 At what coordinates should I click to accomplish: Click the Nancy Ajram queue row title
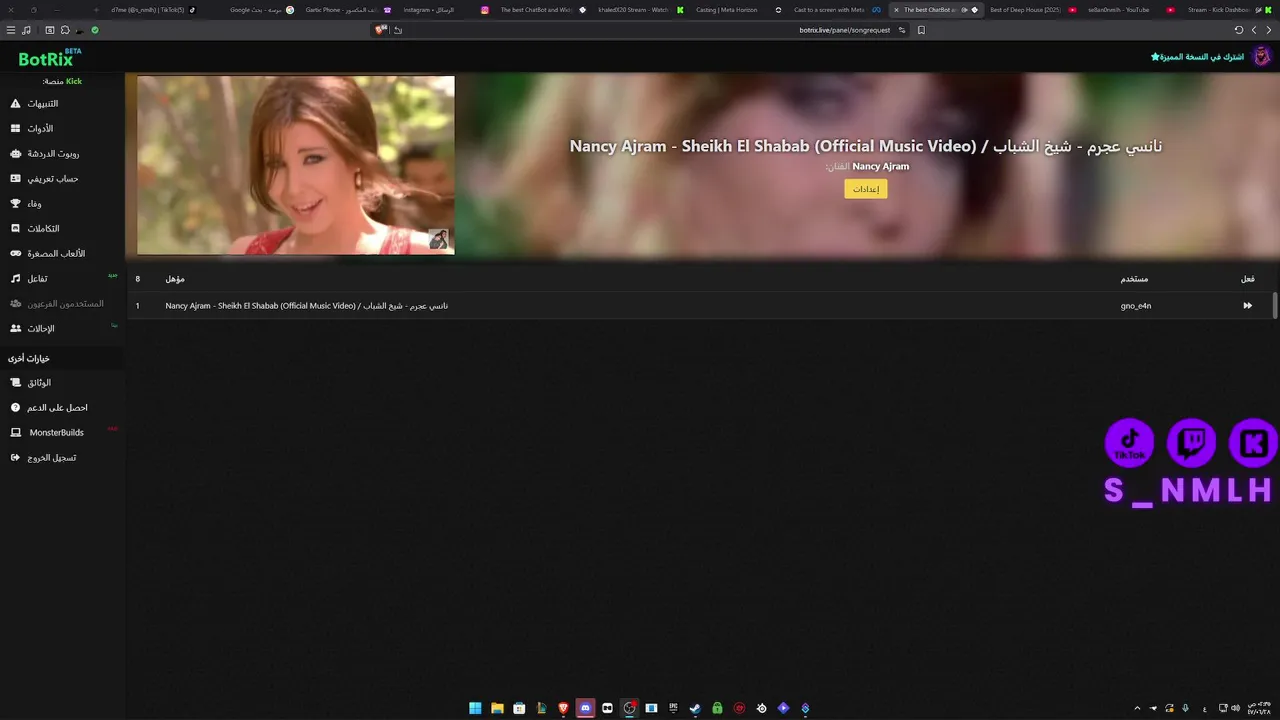[x=307, y=306]
